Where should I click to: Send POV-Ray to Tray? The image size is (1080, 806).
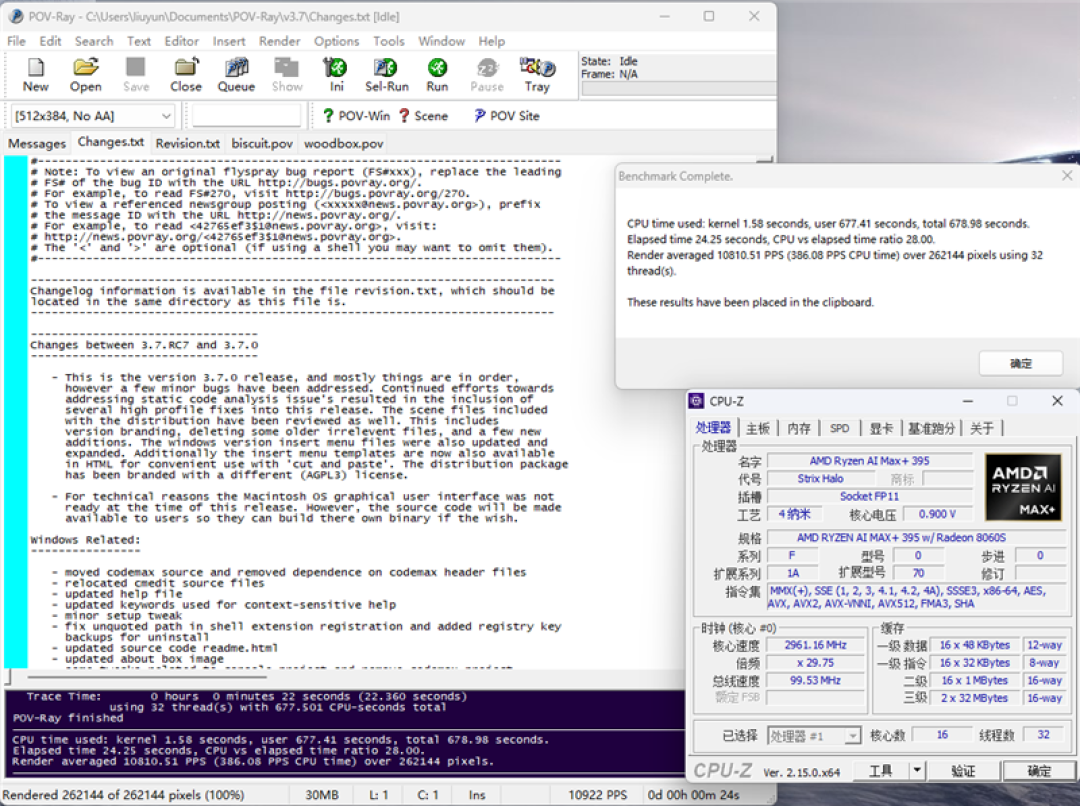tap(537, 75)
